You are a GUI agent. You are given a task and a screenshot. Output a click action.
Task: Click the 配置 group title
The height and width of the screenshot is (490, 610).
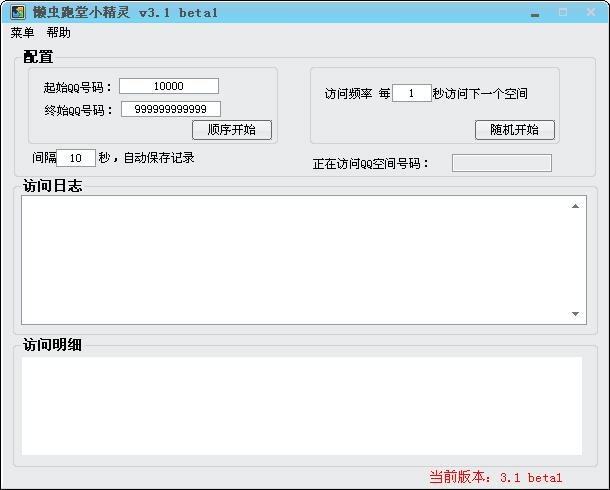pos(38,57)
